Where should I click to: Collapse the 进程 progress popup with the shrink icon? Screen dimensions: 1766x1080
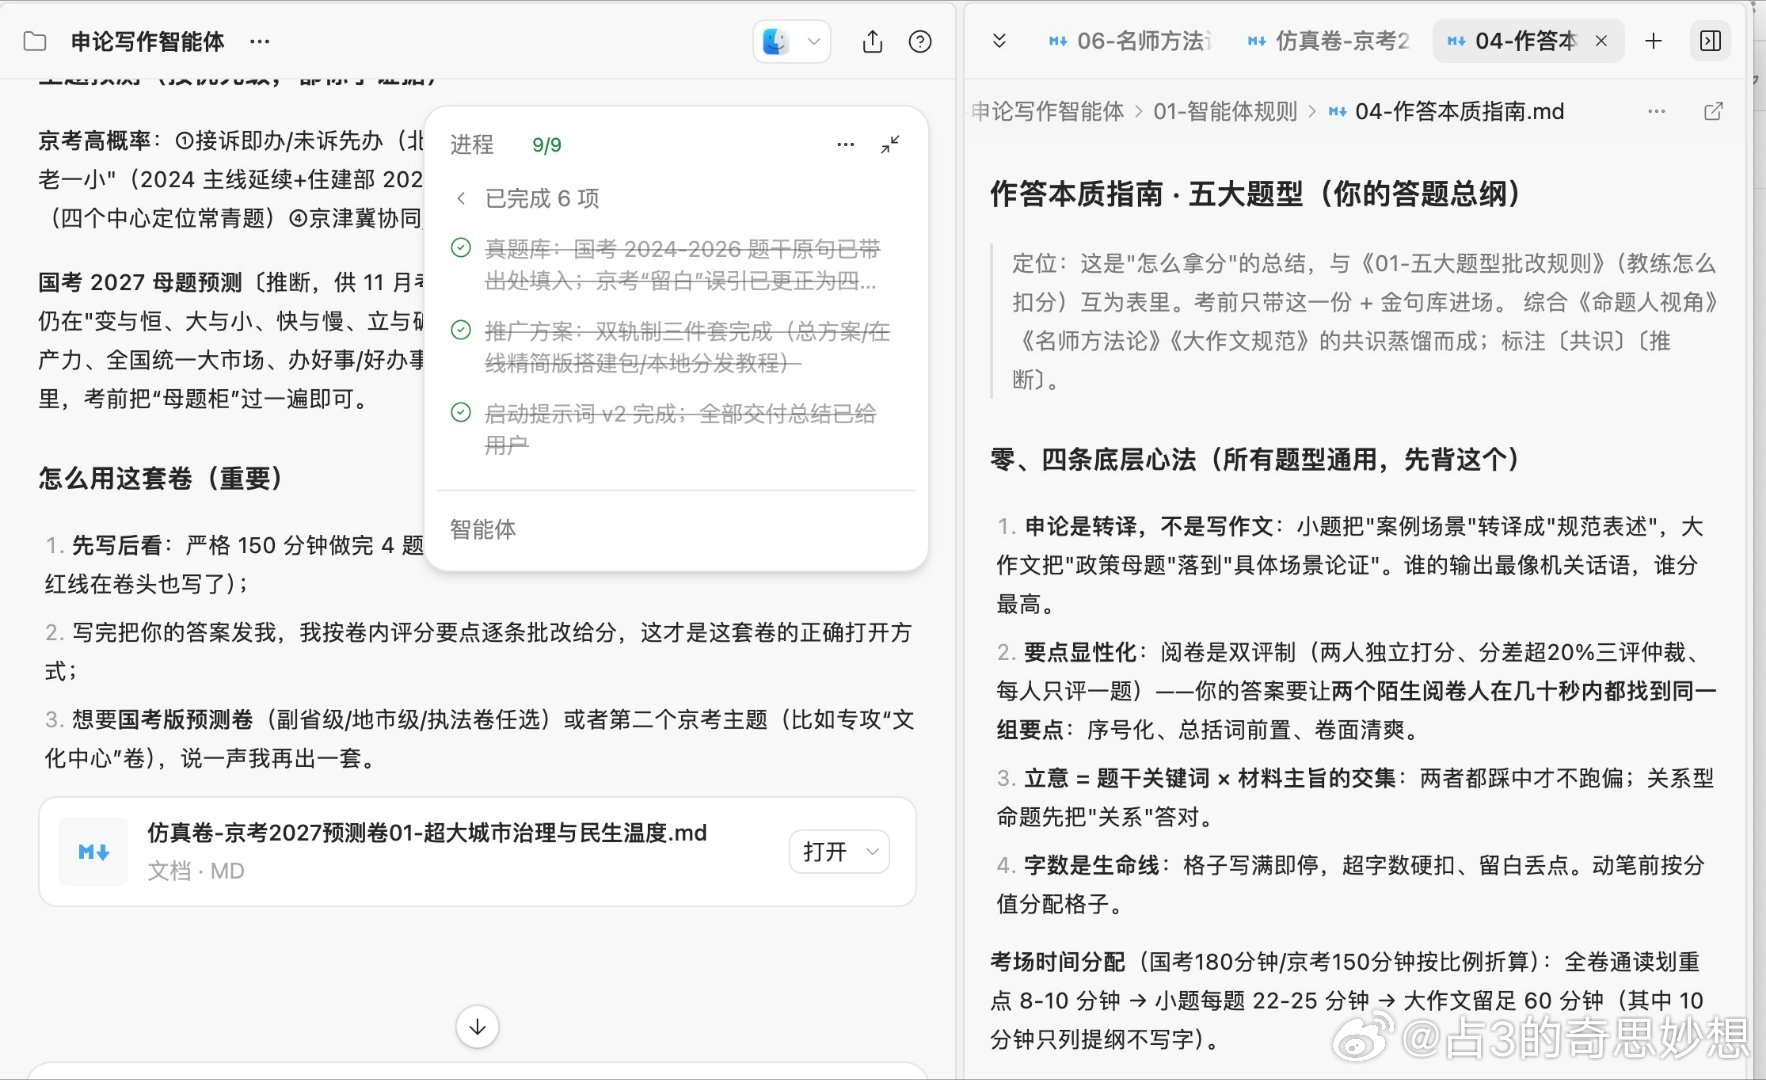[890, 145]
